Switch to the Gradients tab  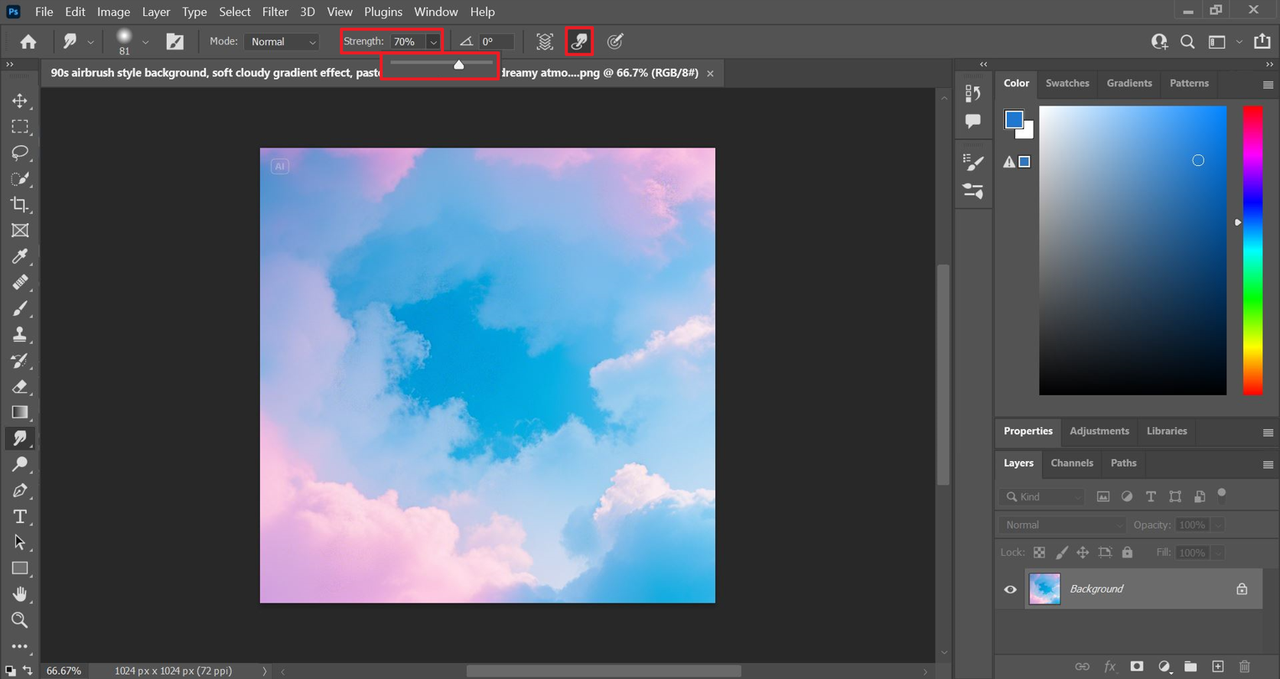(1129, 83)
